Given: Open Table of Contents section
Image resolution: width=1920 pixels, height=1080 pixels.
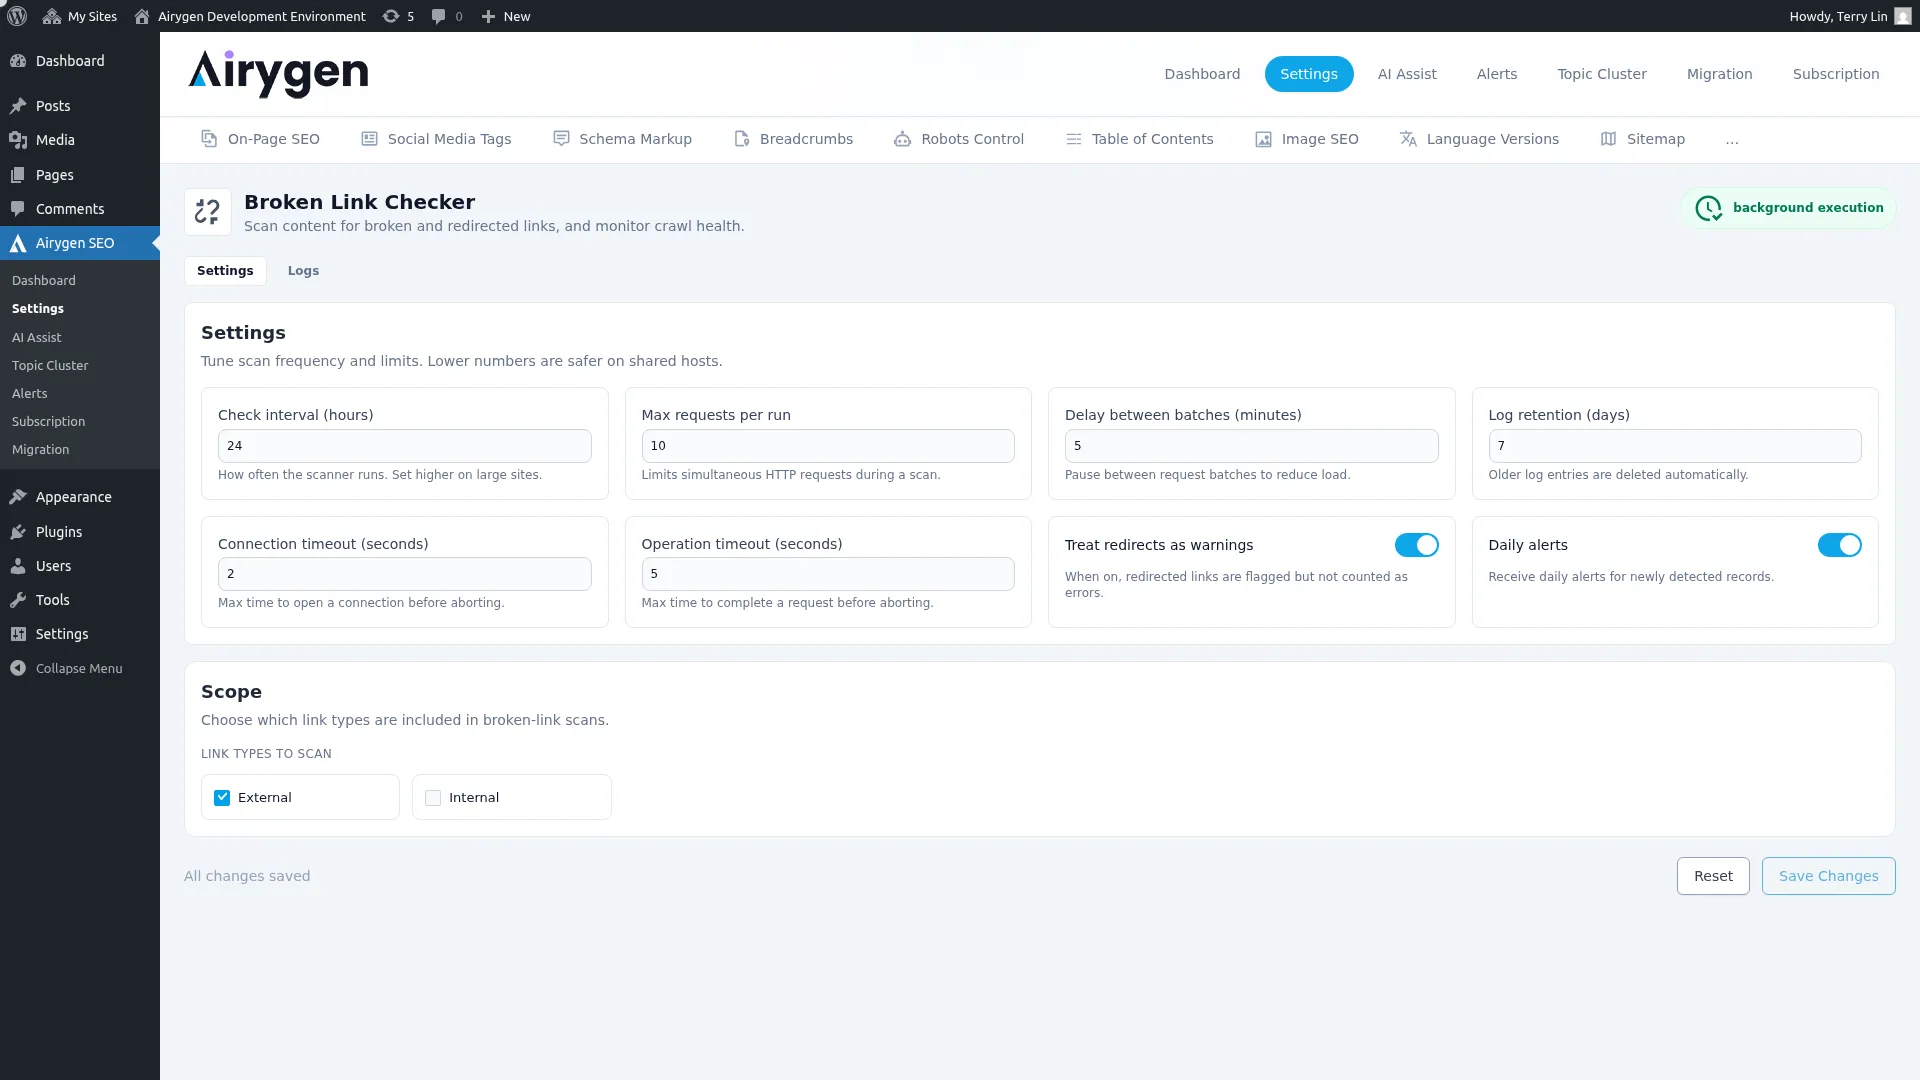Looking at the screenshot, I should (1139, 139).
